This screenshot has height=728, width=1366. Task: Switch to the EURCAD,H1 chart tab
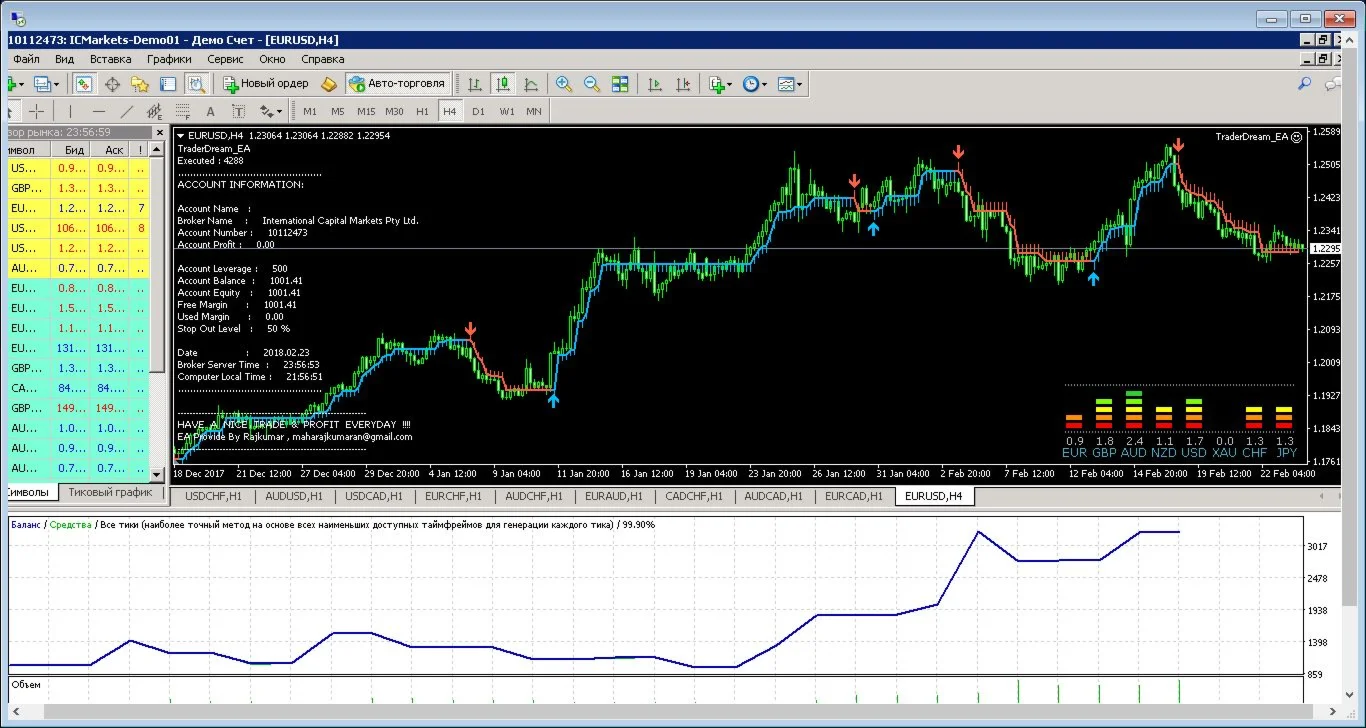click(x=853, y=496)
